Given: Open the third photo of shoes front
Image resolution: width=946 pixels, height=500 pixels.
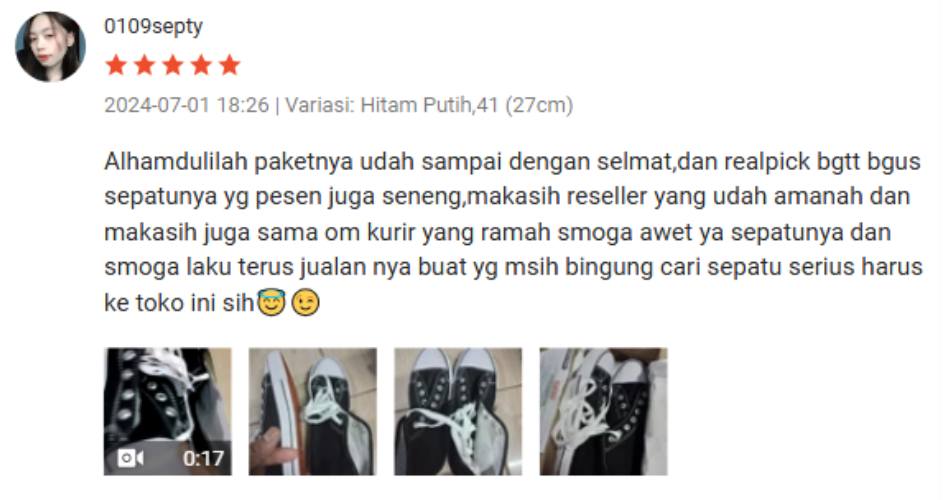Looking at the screenshot, I should click(458, 411).
